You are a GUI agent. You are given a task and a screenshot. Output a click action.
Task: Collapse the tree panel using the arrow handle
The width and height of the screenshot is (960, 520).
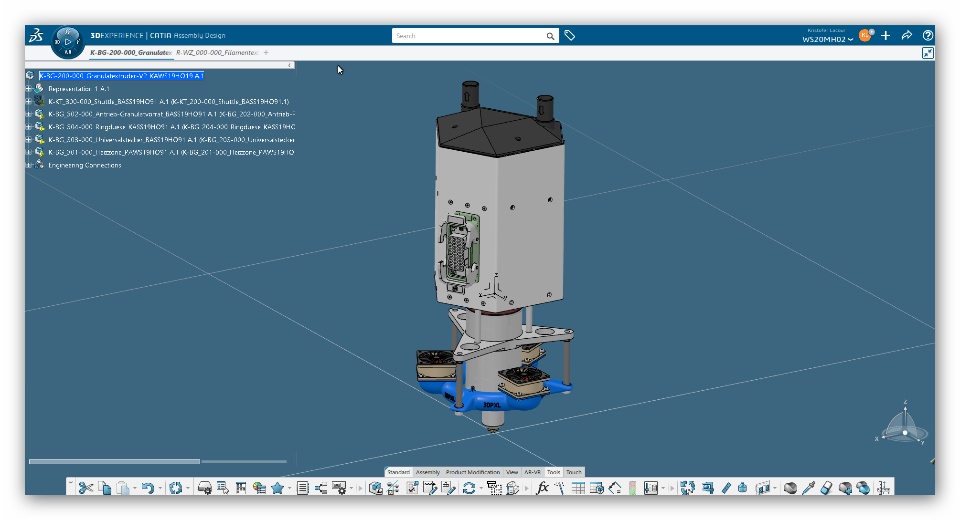(x=290, y=65)
